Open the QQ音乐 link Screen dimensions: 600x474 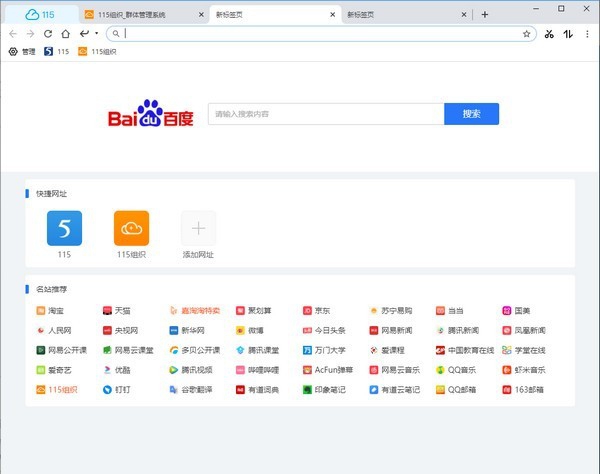click(x=456, y=370)
